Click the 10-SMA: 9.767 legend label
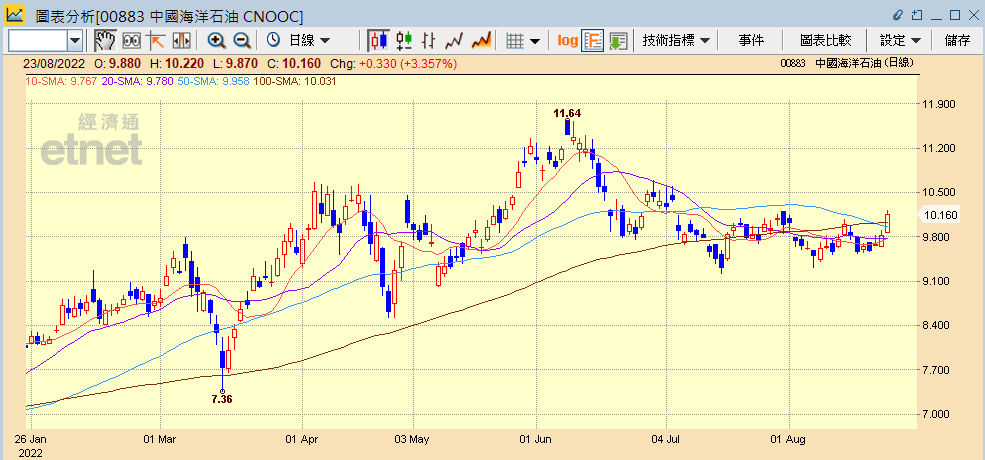Viewport: 985px width, 460px height. [x=61, y=80]
